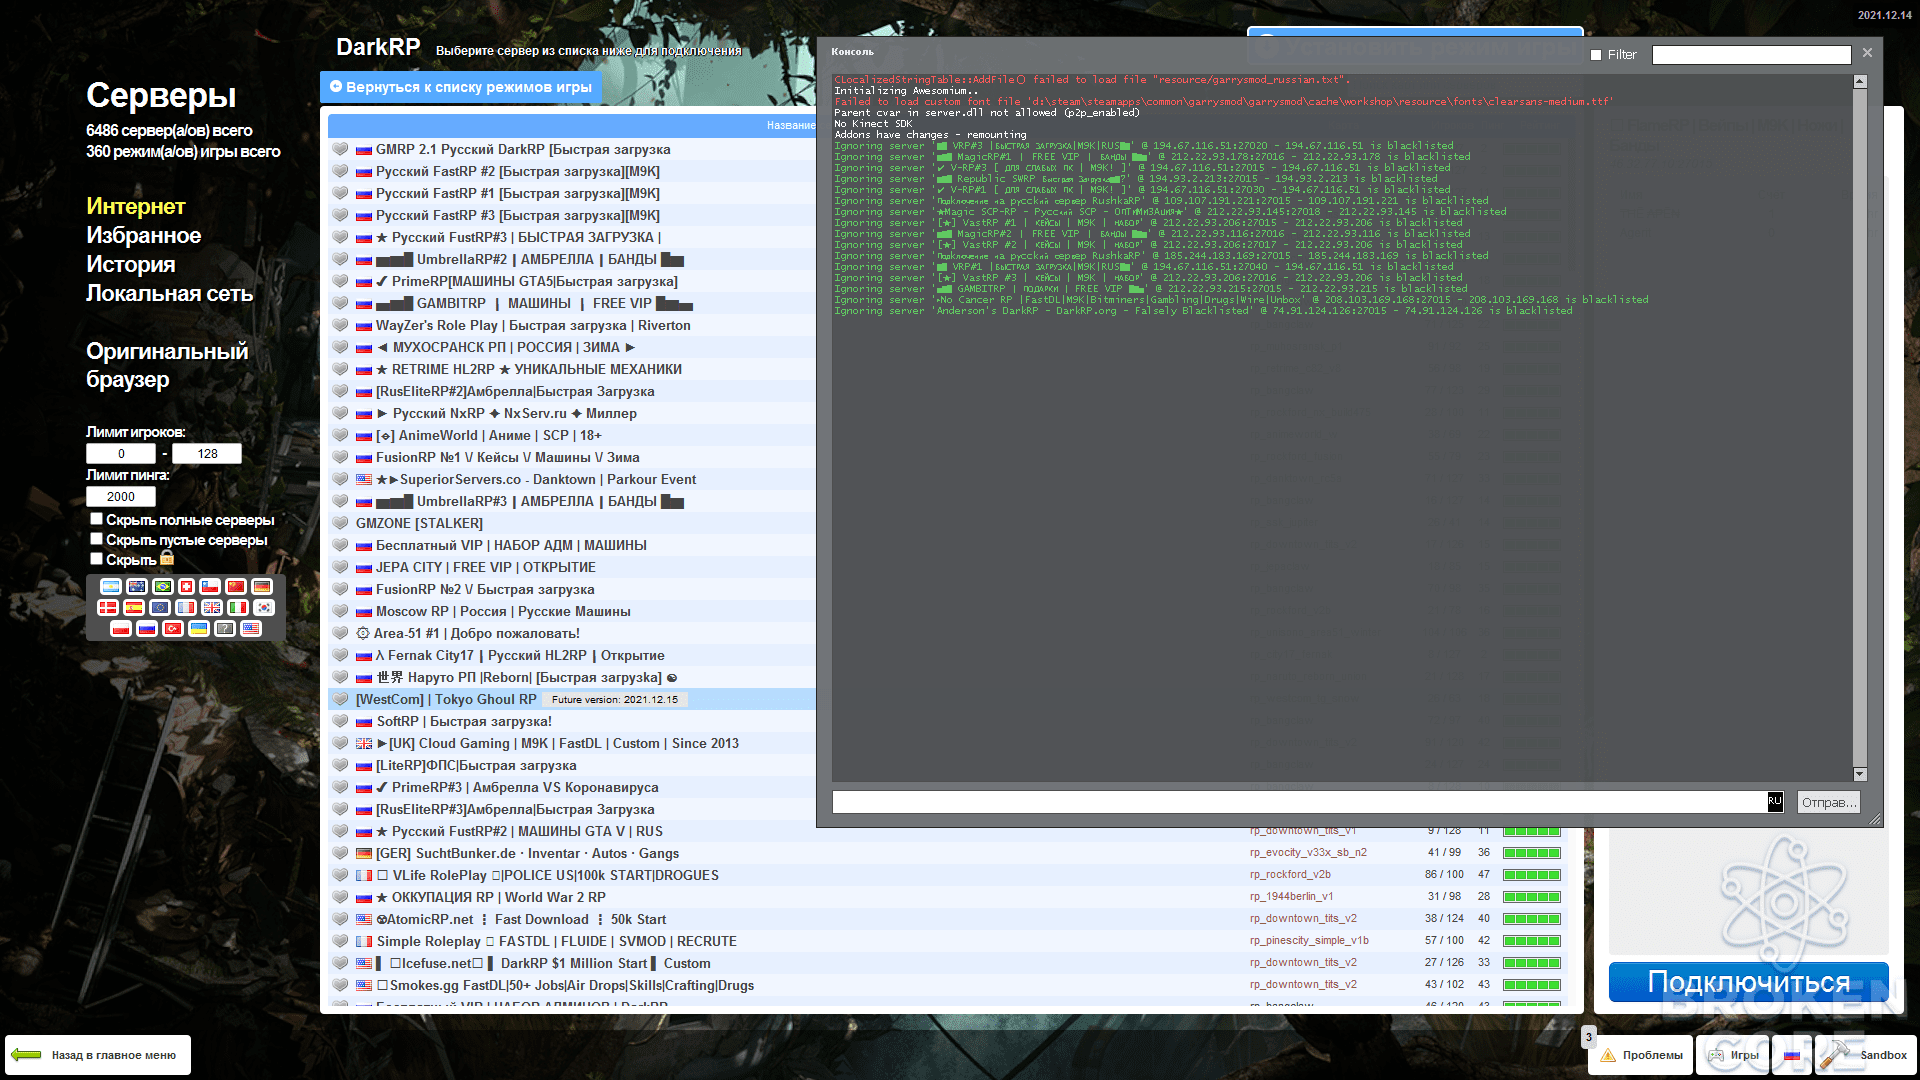Filter servers by Denmark flag
The width and height of the screenshot is (1920, 1080).
(108, 607)
